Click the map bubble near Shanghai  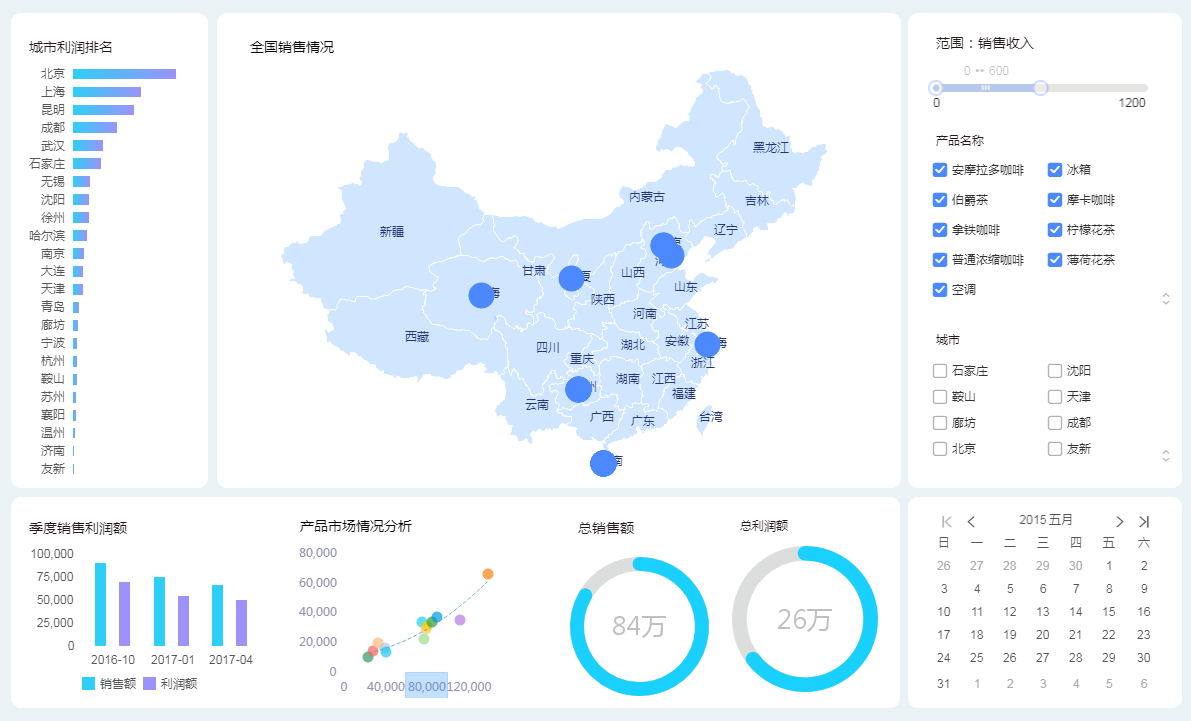pyautogui.click(x=707, y=344)
